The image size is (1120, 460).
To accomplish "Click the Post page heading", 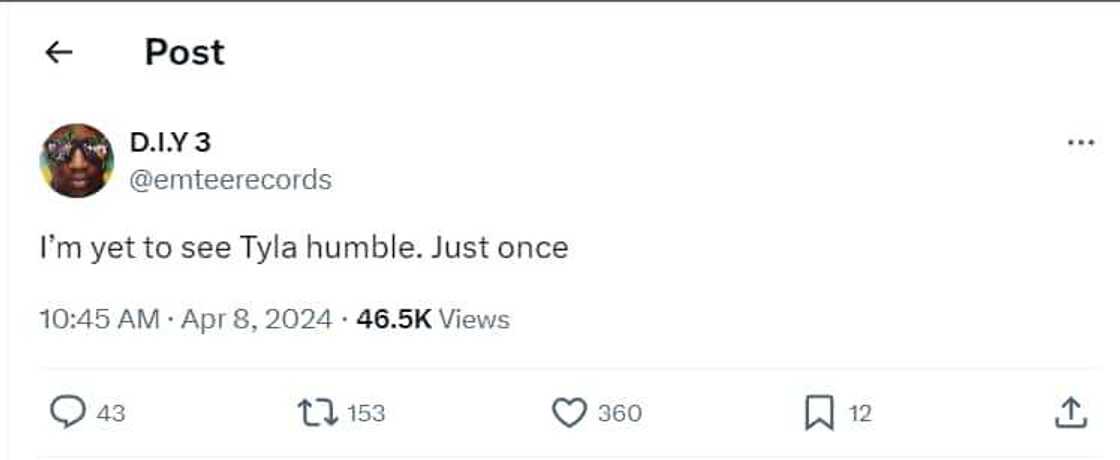I will click(x=185, y=52).
